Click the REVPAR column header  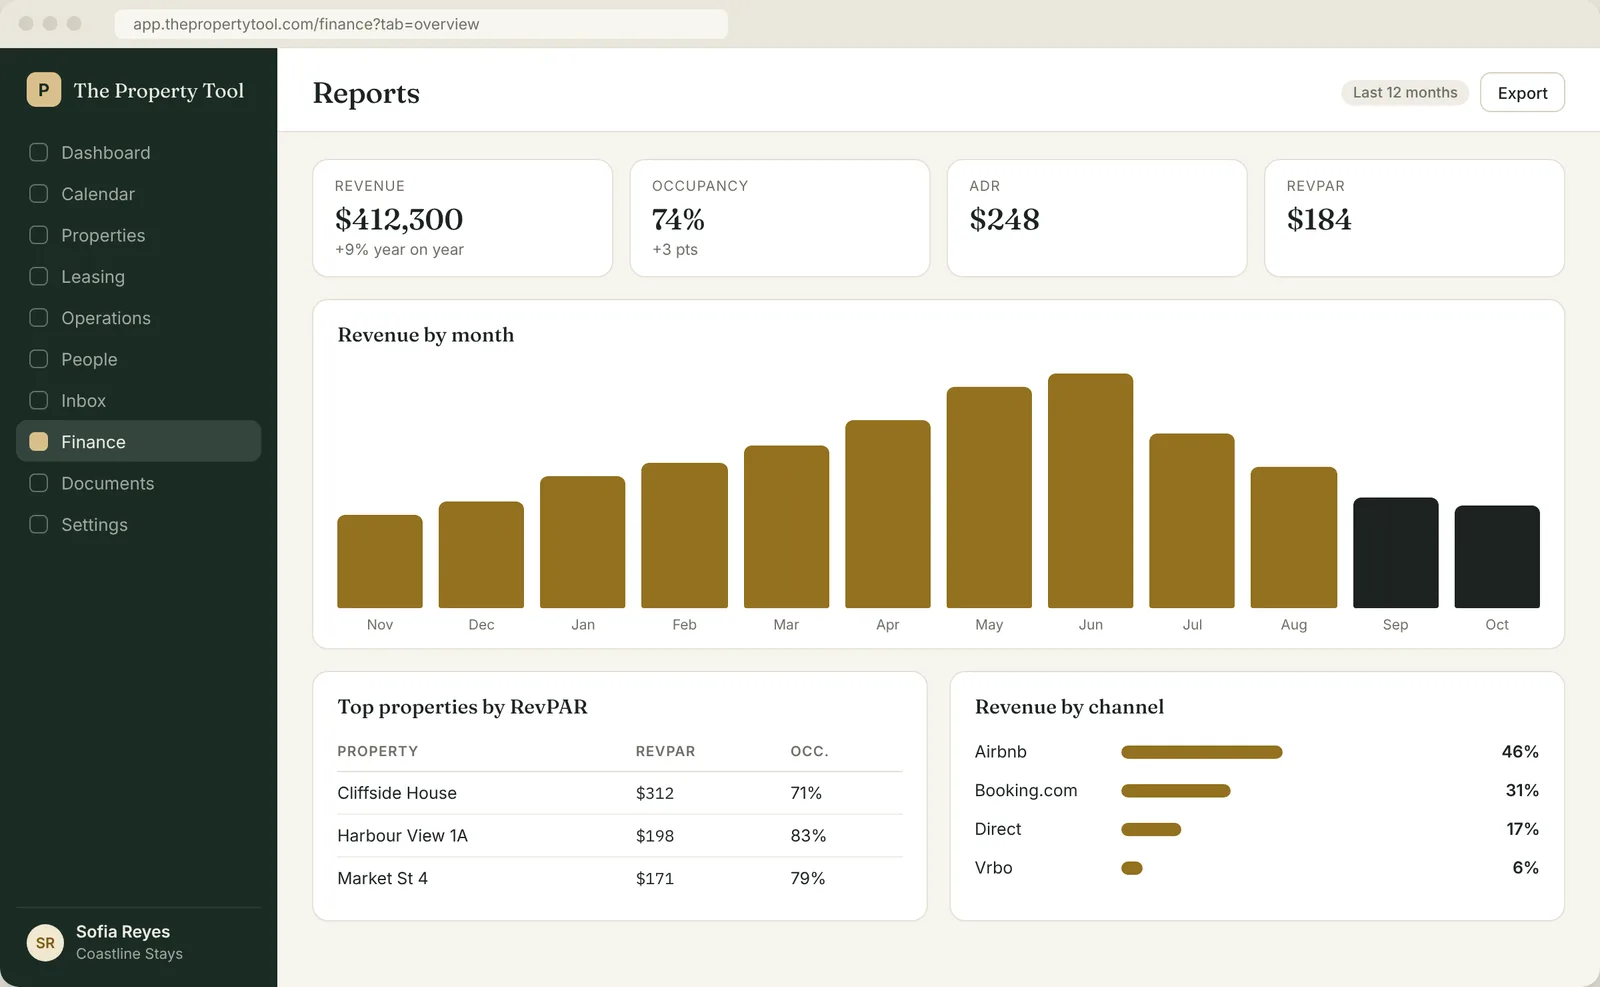point(665,751)
